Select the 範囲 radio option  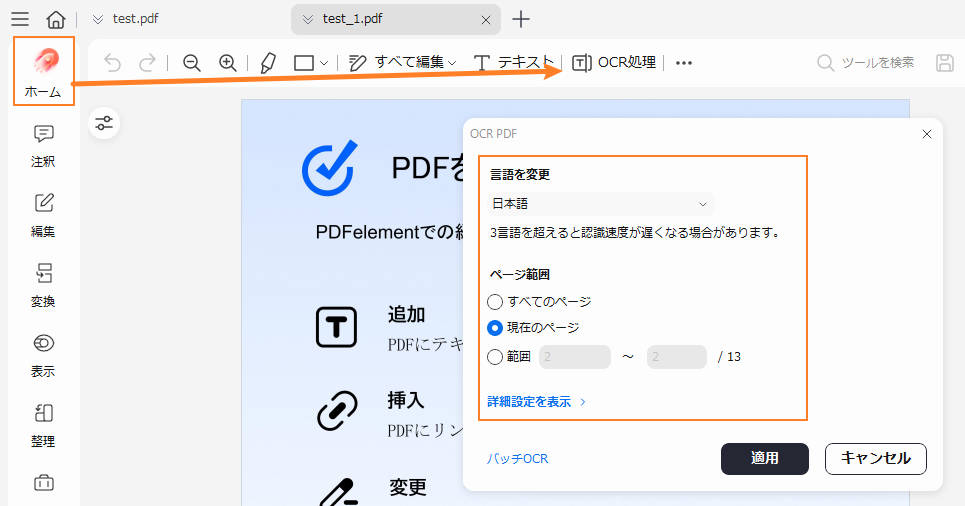[x=495, y=357]
